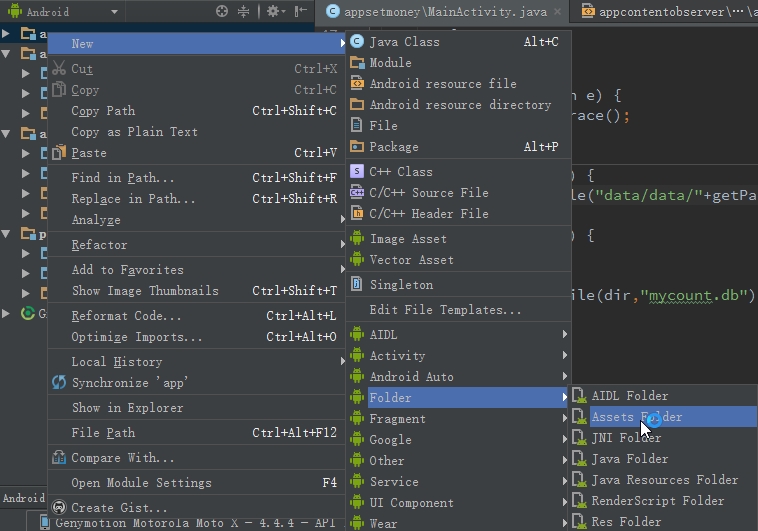The image size is (758, 531).
Task: Open the UI Component submenu
Action: coord(458,502)
